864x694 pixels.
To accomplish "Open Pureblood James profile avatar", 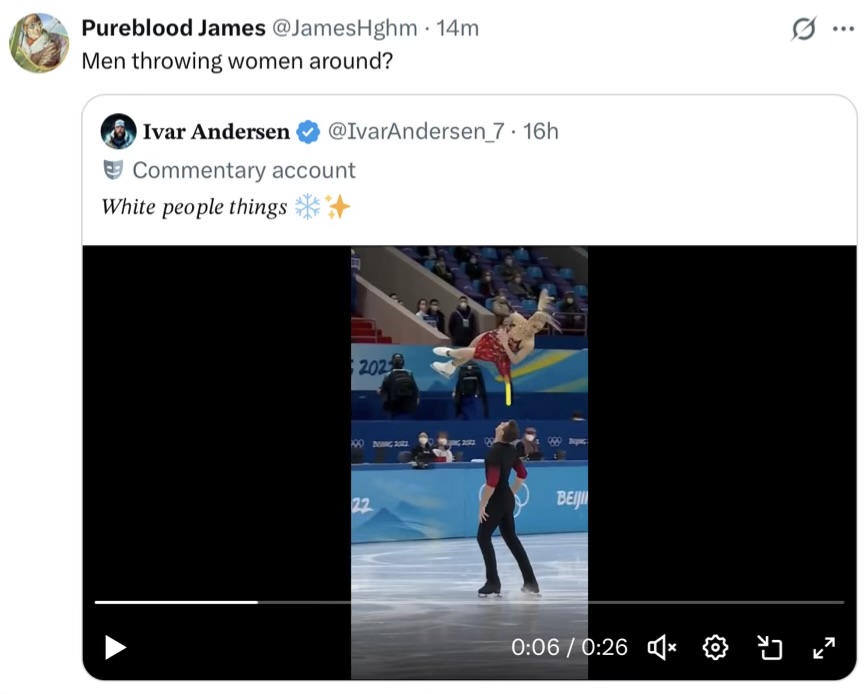I will 39,43.
